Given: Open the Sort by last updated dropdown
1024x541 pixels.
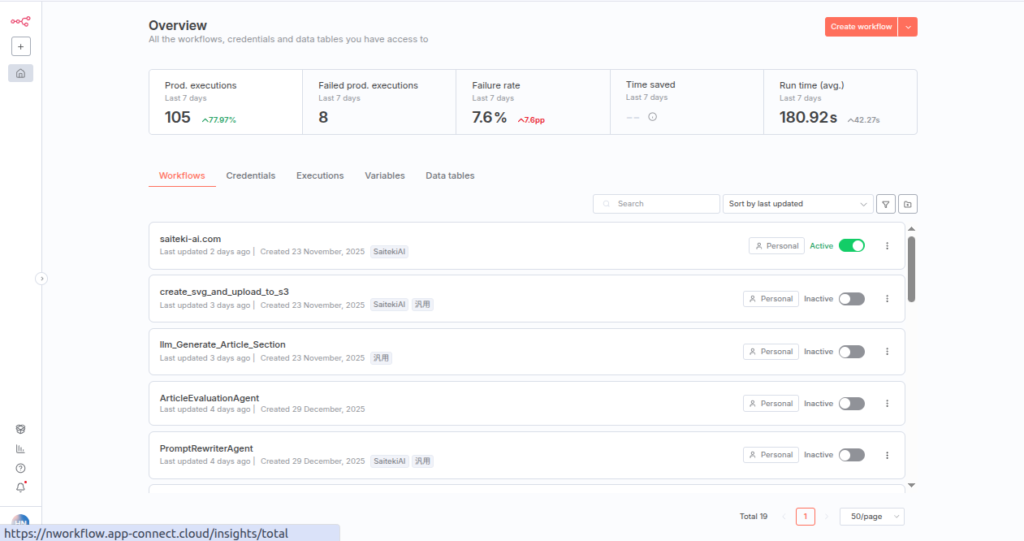Looking at the screenshot, I should [x=798, y=204].
